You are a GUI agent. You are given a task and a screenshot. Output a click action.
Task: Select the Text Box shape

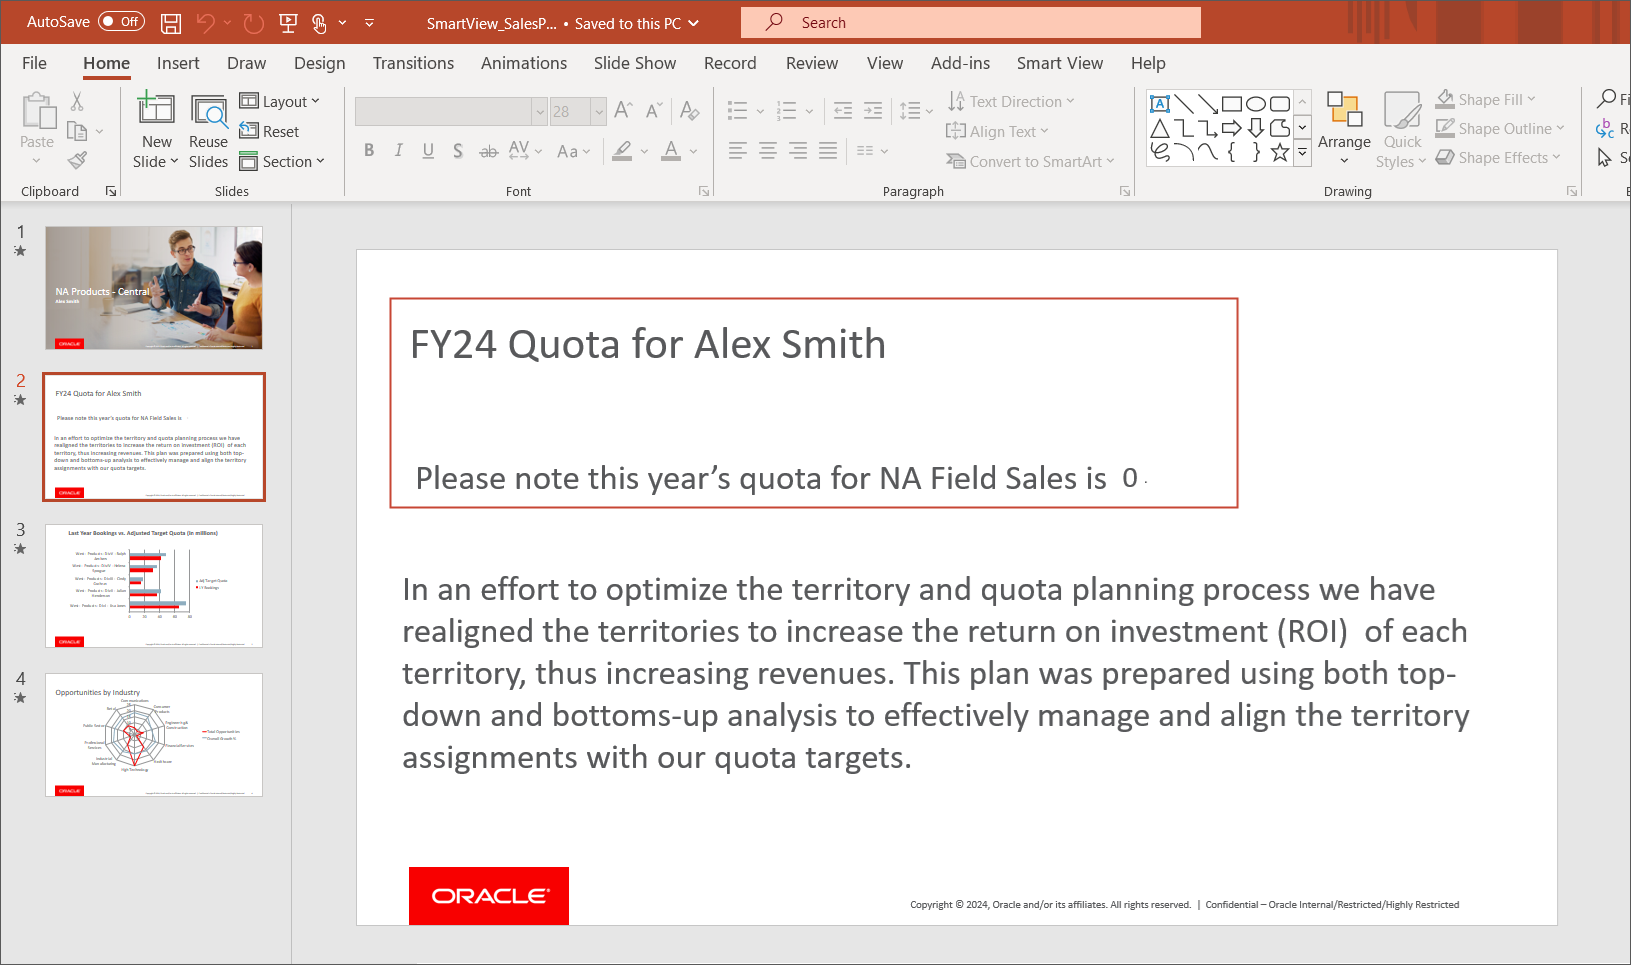1160,104
